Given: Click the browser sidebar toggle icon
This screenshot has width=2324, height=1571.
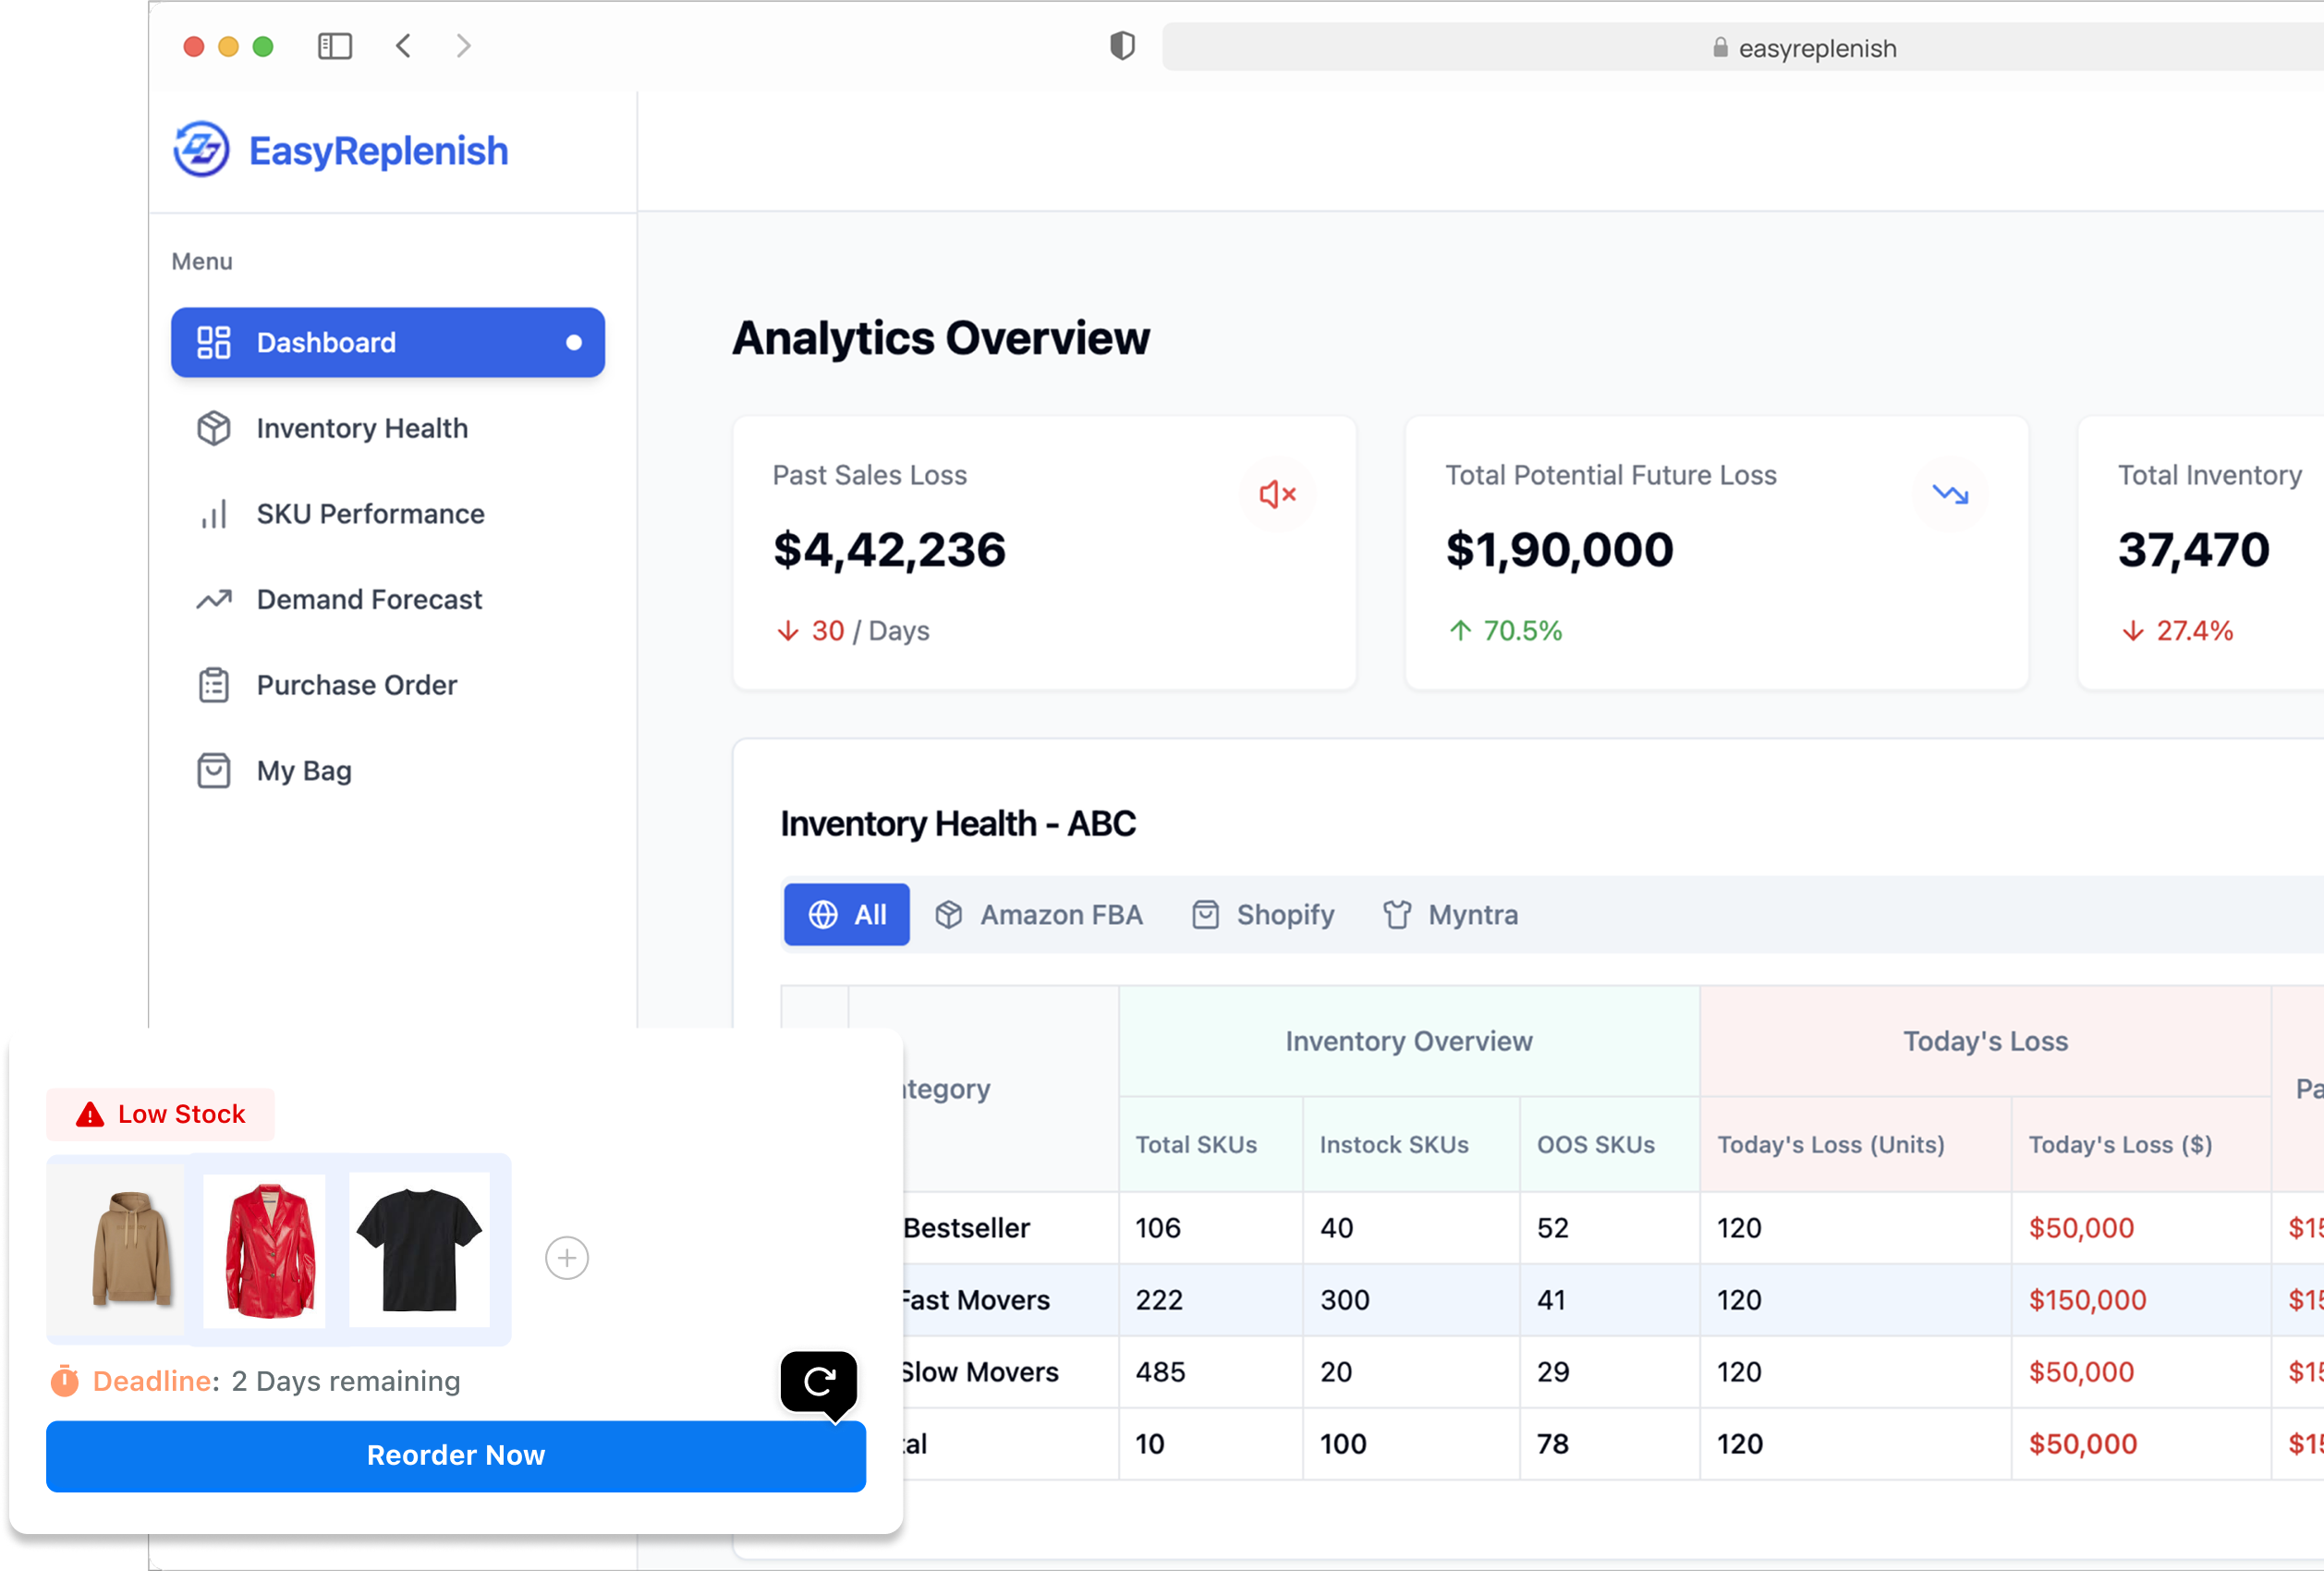Looking at the screenshot, I should 335,46.
